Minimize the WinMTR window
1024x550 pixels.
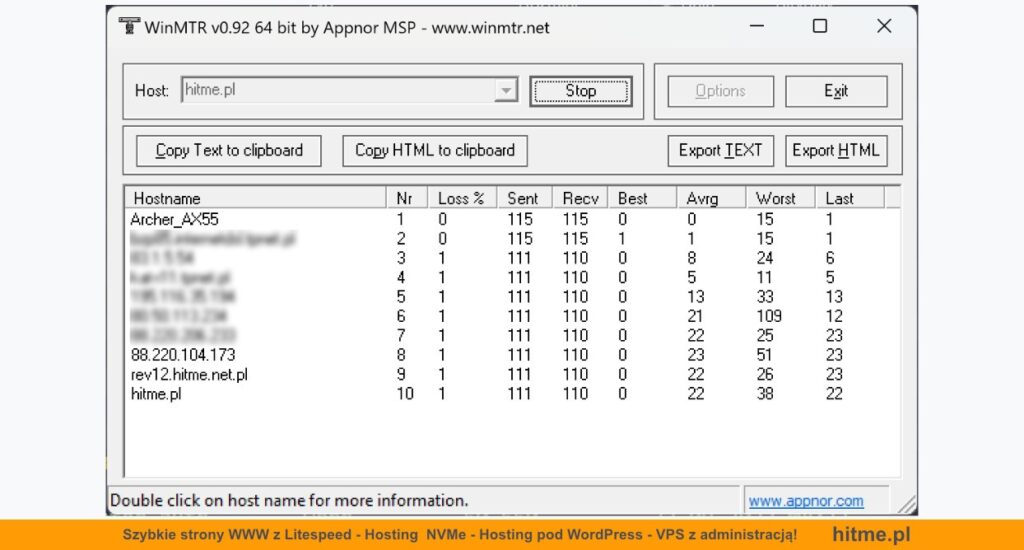pos(757,26)
